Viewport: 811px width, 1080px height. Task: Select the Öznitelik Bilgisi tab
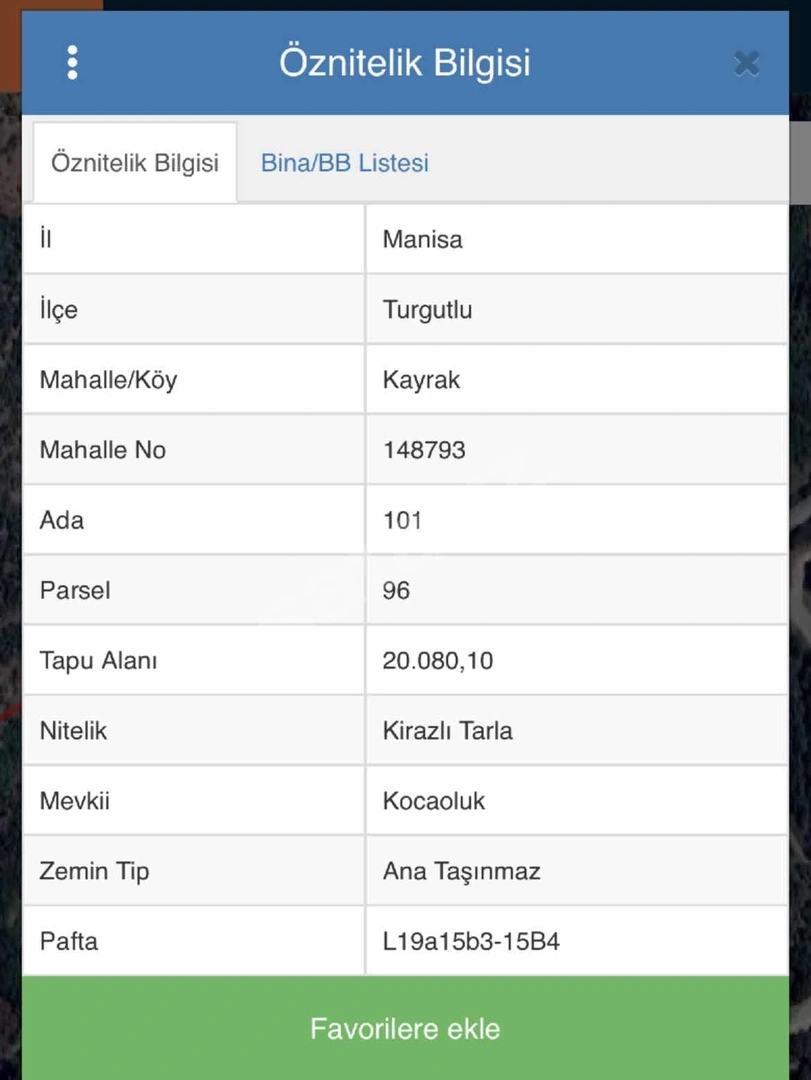pos(135,163)
